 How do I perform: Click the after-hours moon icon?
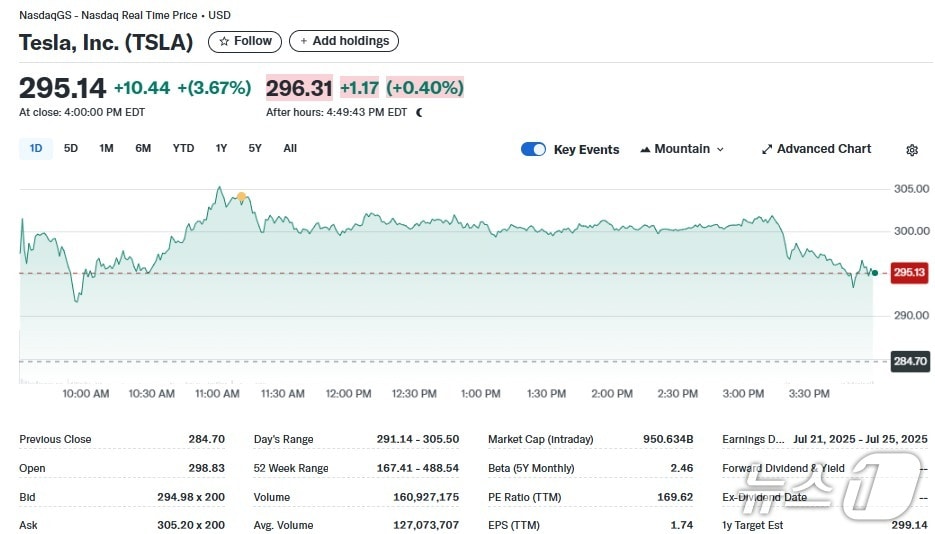[x=419, y=112]
